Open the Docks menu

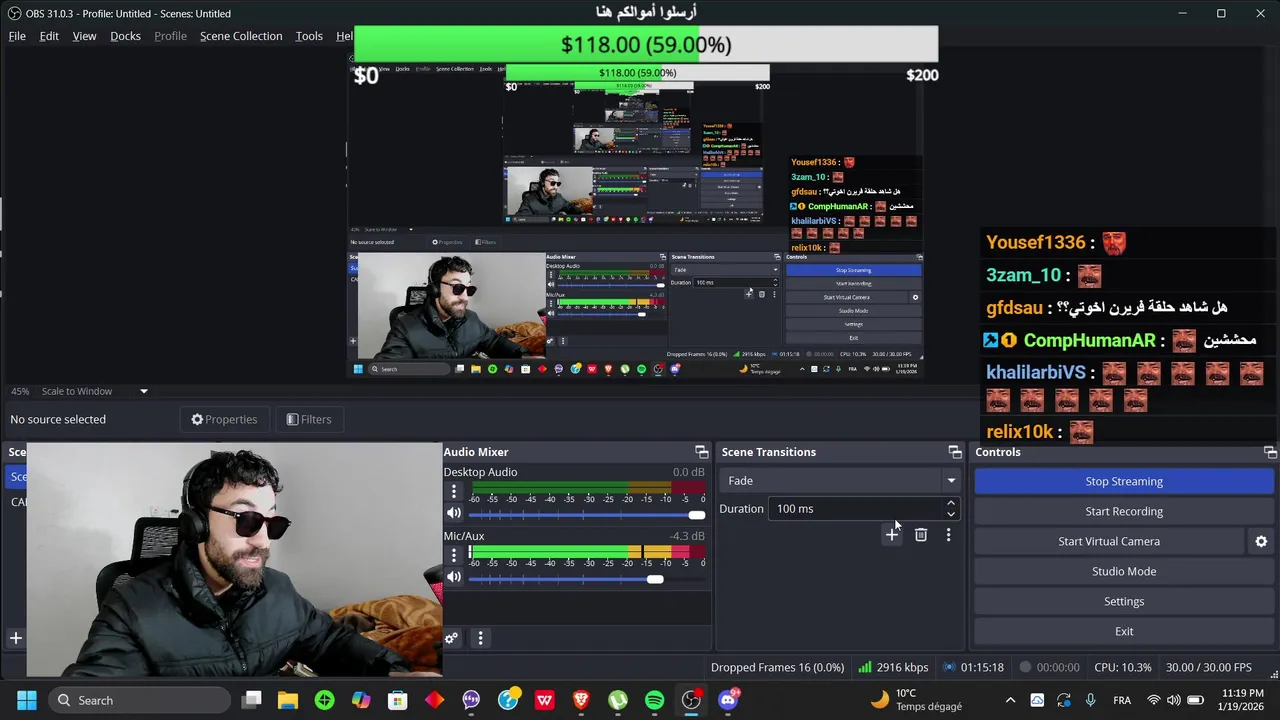pos(125,36)
